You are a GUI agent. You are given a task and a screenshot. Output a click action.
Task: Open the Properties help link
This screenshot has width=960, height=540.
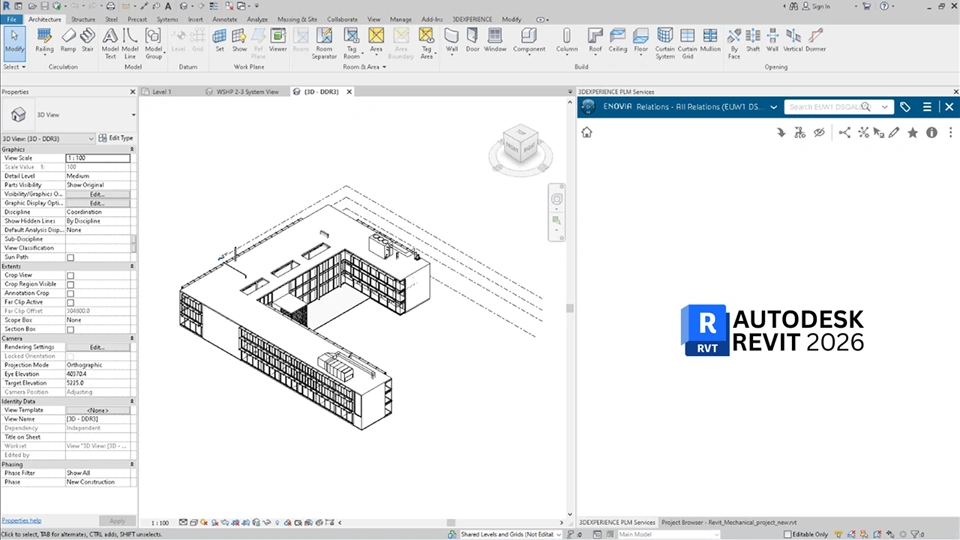coord(21,520)
